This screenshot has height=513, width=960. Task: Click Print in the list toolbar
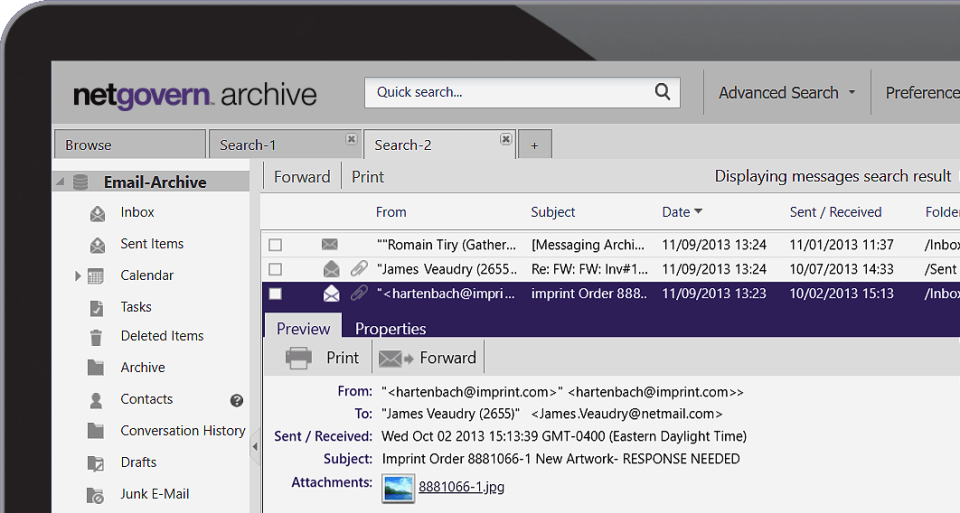click(367, 177)
